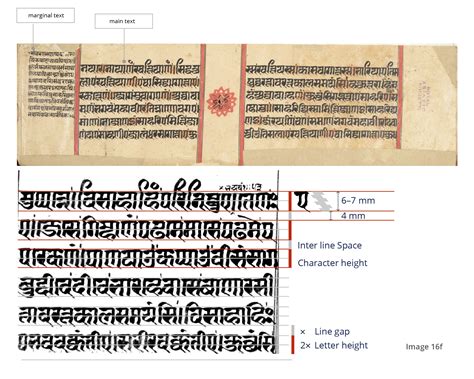Screen dimensions: 474x379
Task: Click the "main text" label box
Action: pyautogui.click(x=124, y=21)
